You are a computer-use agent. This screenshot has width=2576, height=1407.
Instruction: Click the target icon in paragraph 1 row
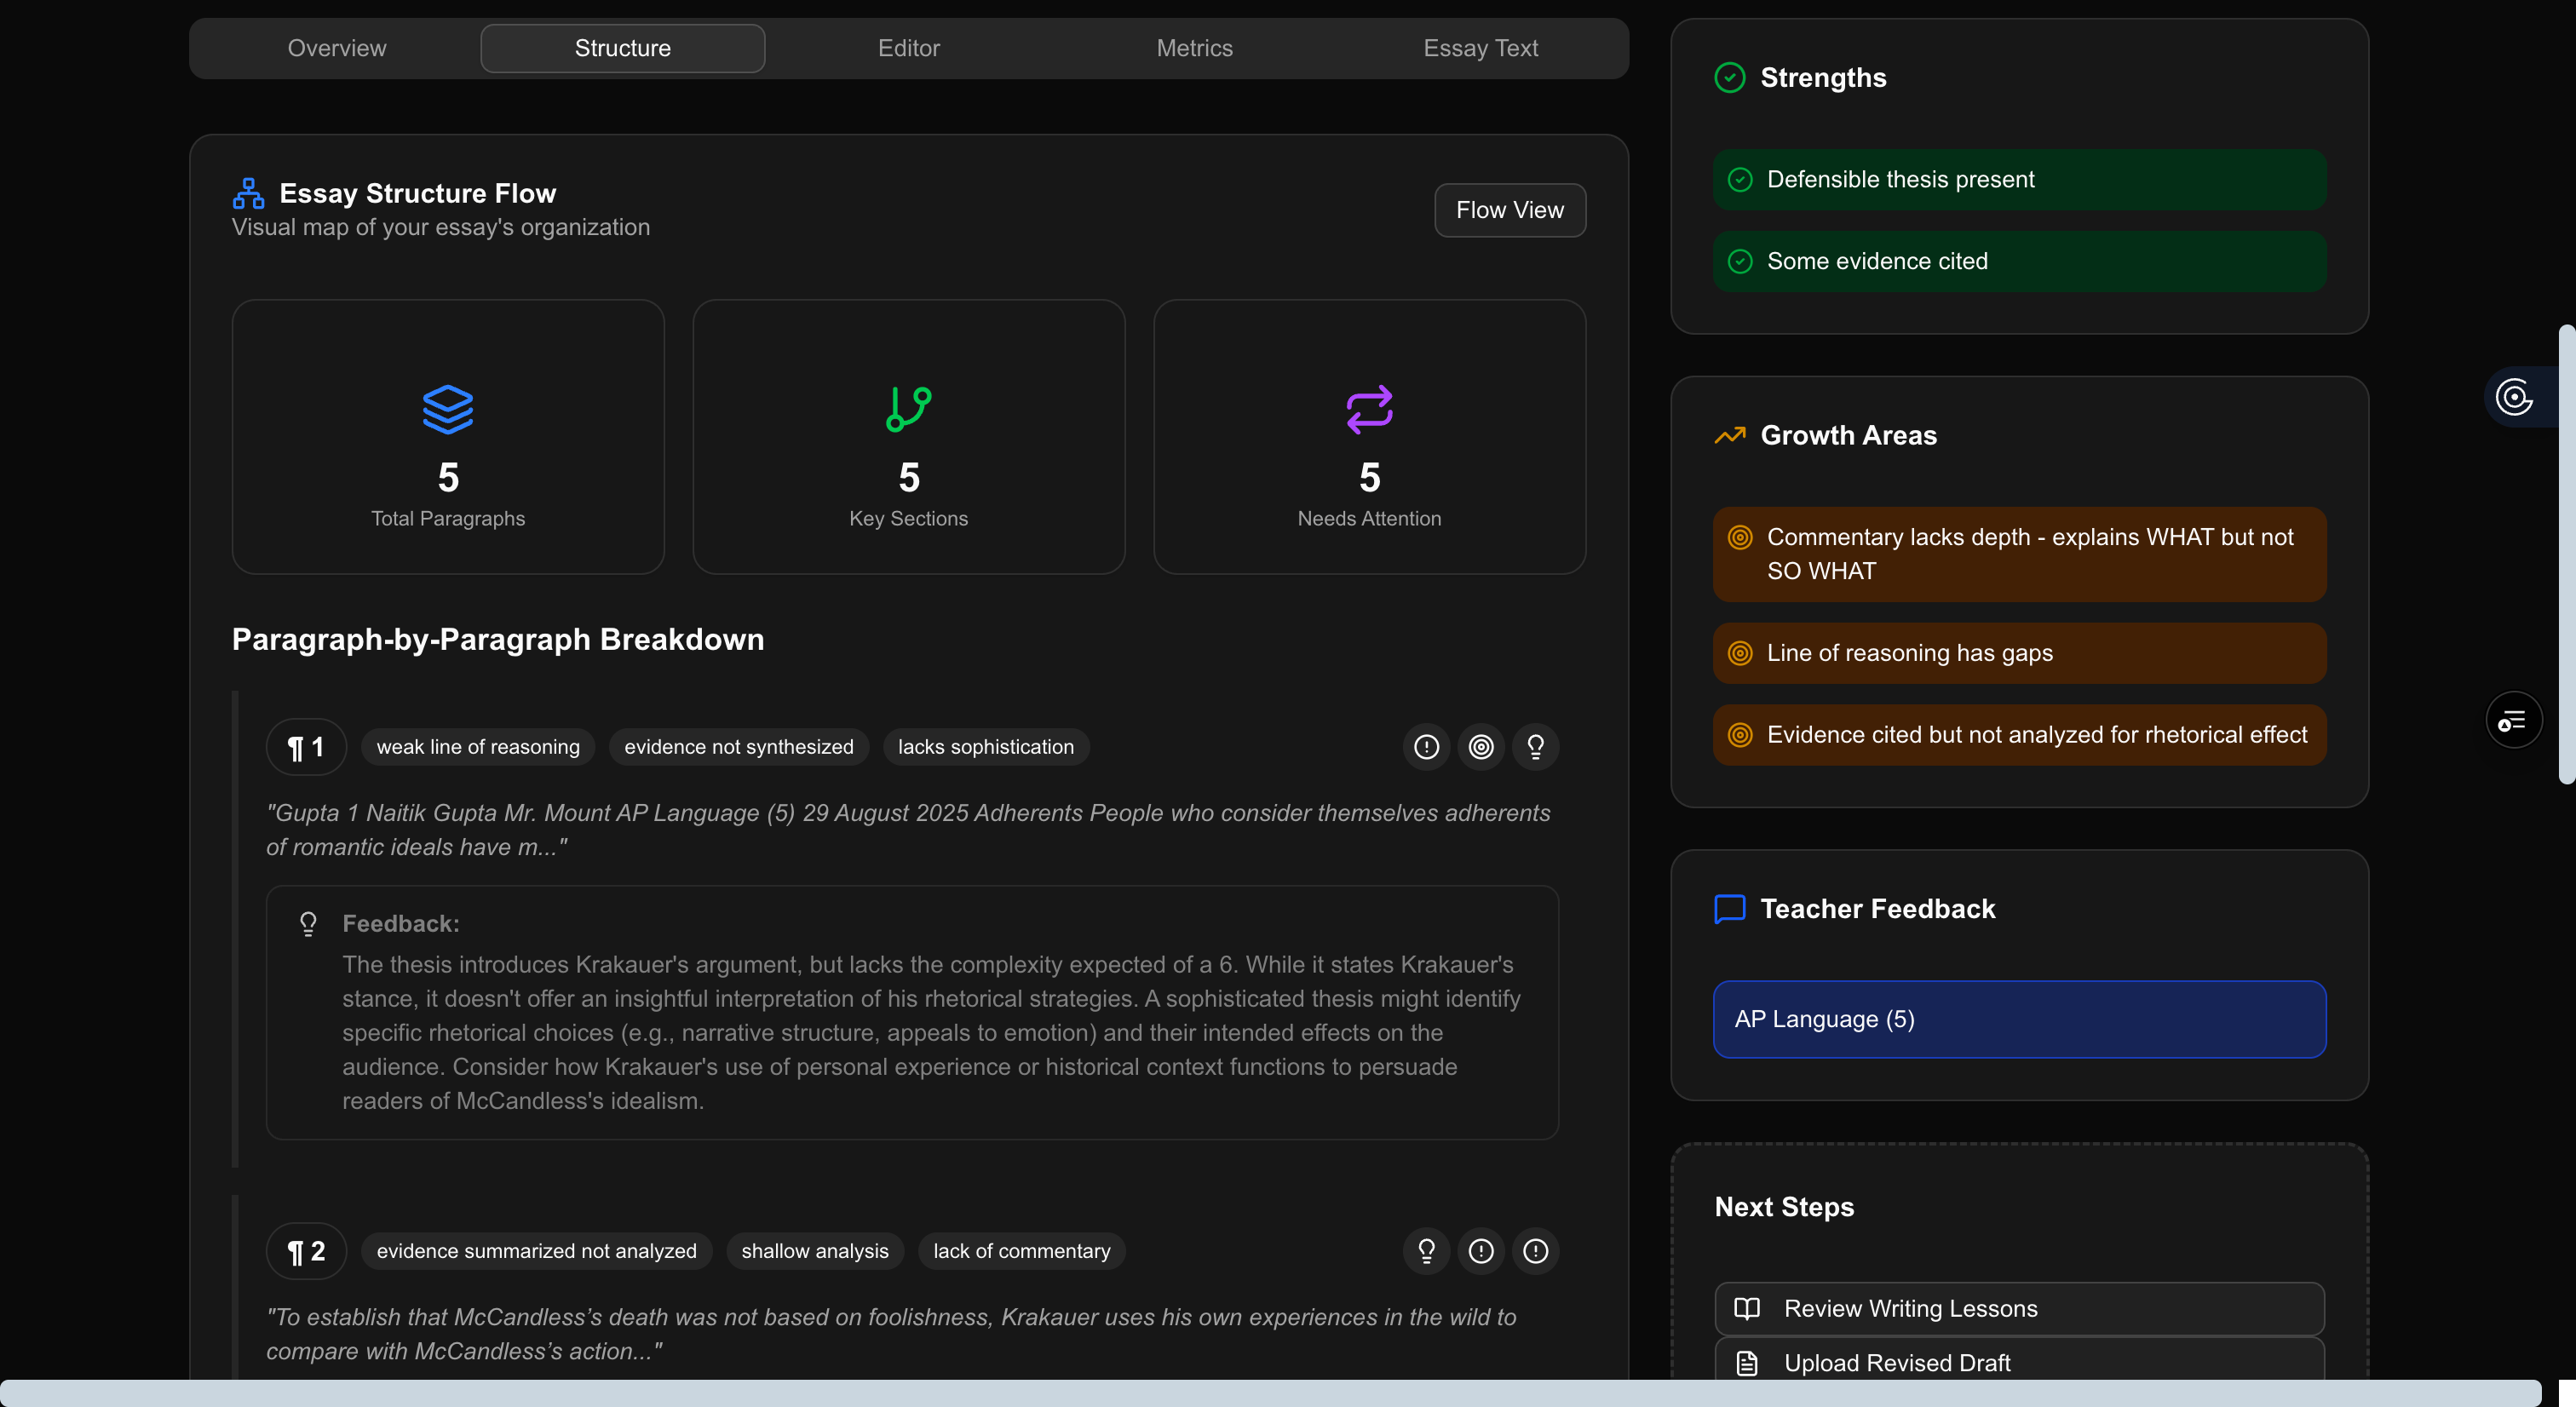[1481, 747]
